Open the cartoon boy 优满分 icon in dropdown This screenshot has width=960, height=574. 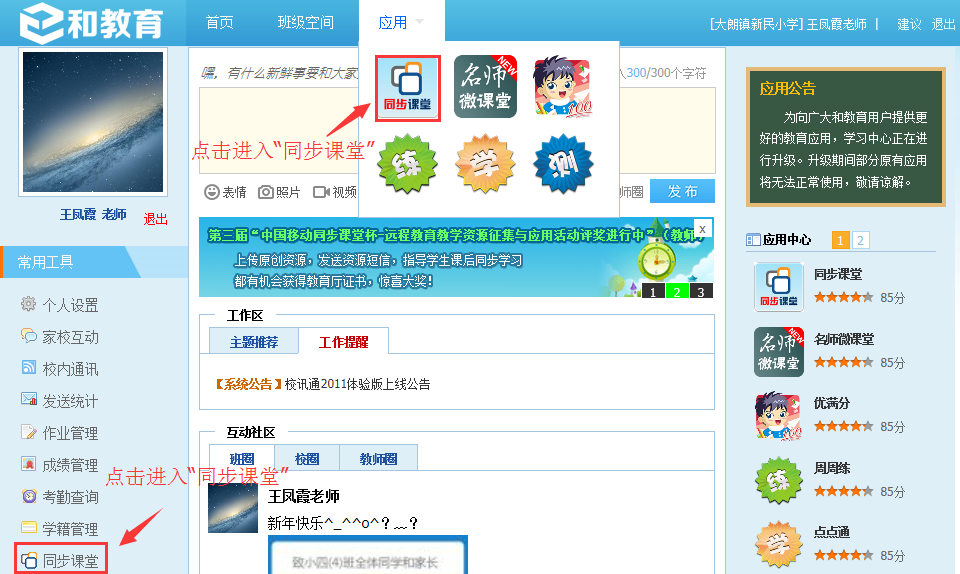coord(562,87)
